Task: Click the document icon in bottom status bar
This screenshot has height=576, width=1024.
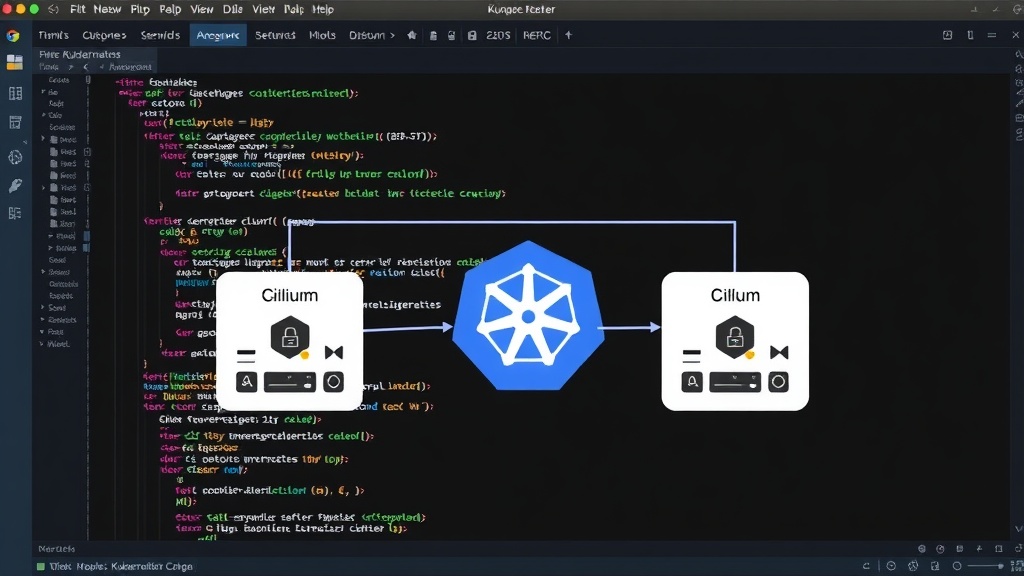Action: click(935, 566)
